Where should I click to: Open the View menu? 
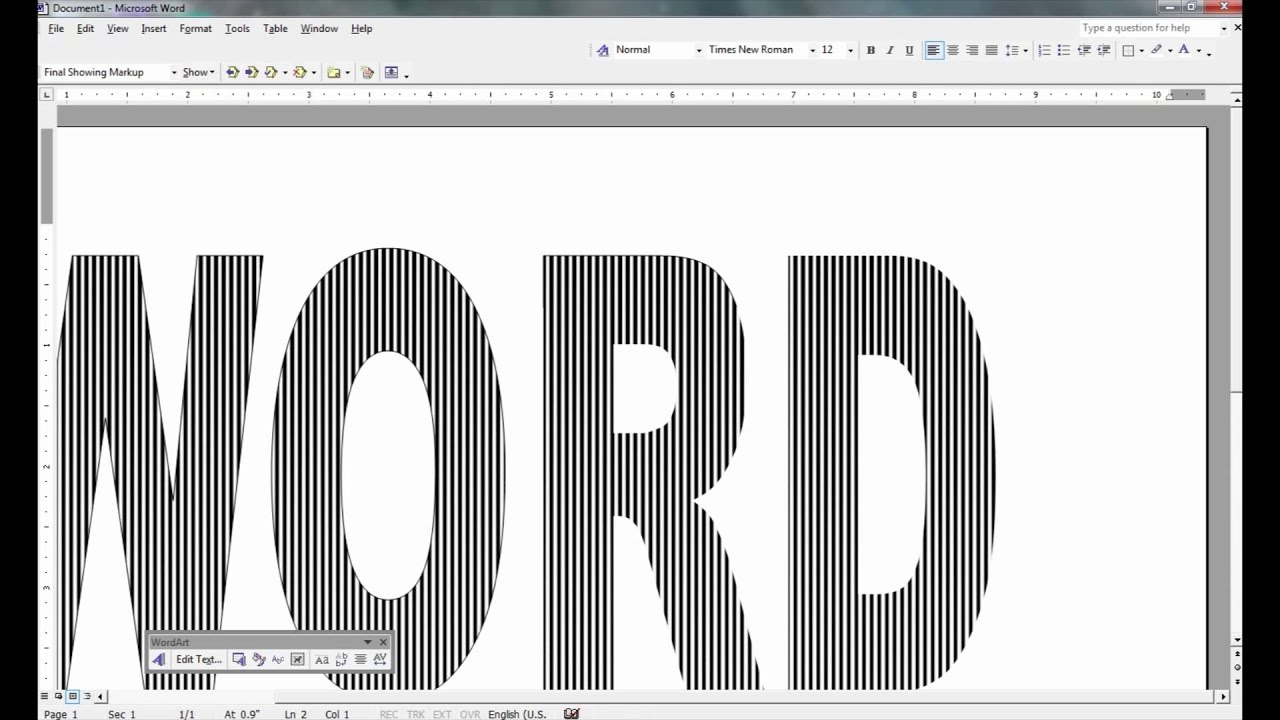tap(118, 28)
